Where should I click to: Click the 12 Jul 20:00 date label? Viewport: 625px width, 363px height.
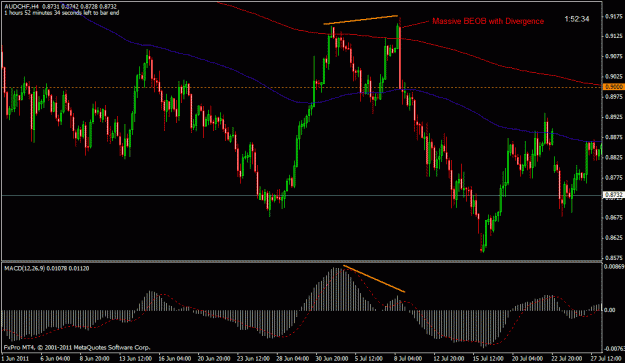tap(449, 358)
